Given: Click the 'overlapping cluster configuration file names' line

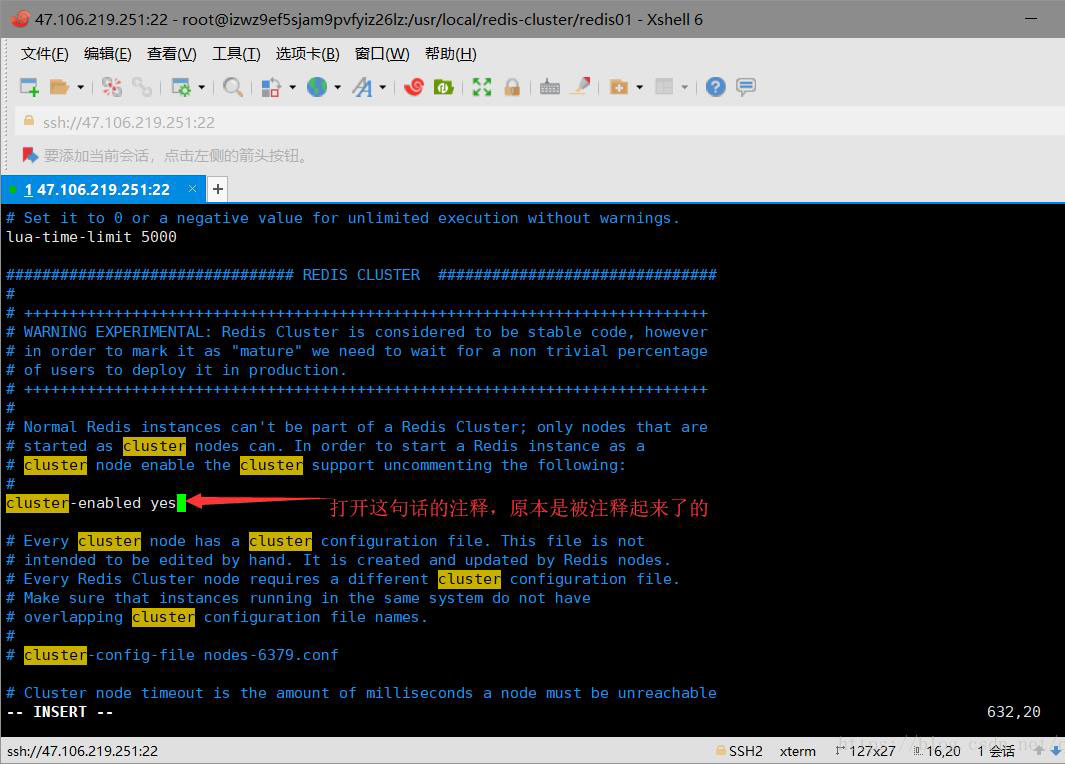Looking at the screenshot, I should (217, 617).
